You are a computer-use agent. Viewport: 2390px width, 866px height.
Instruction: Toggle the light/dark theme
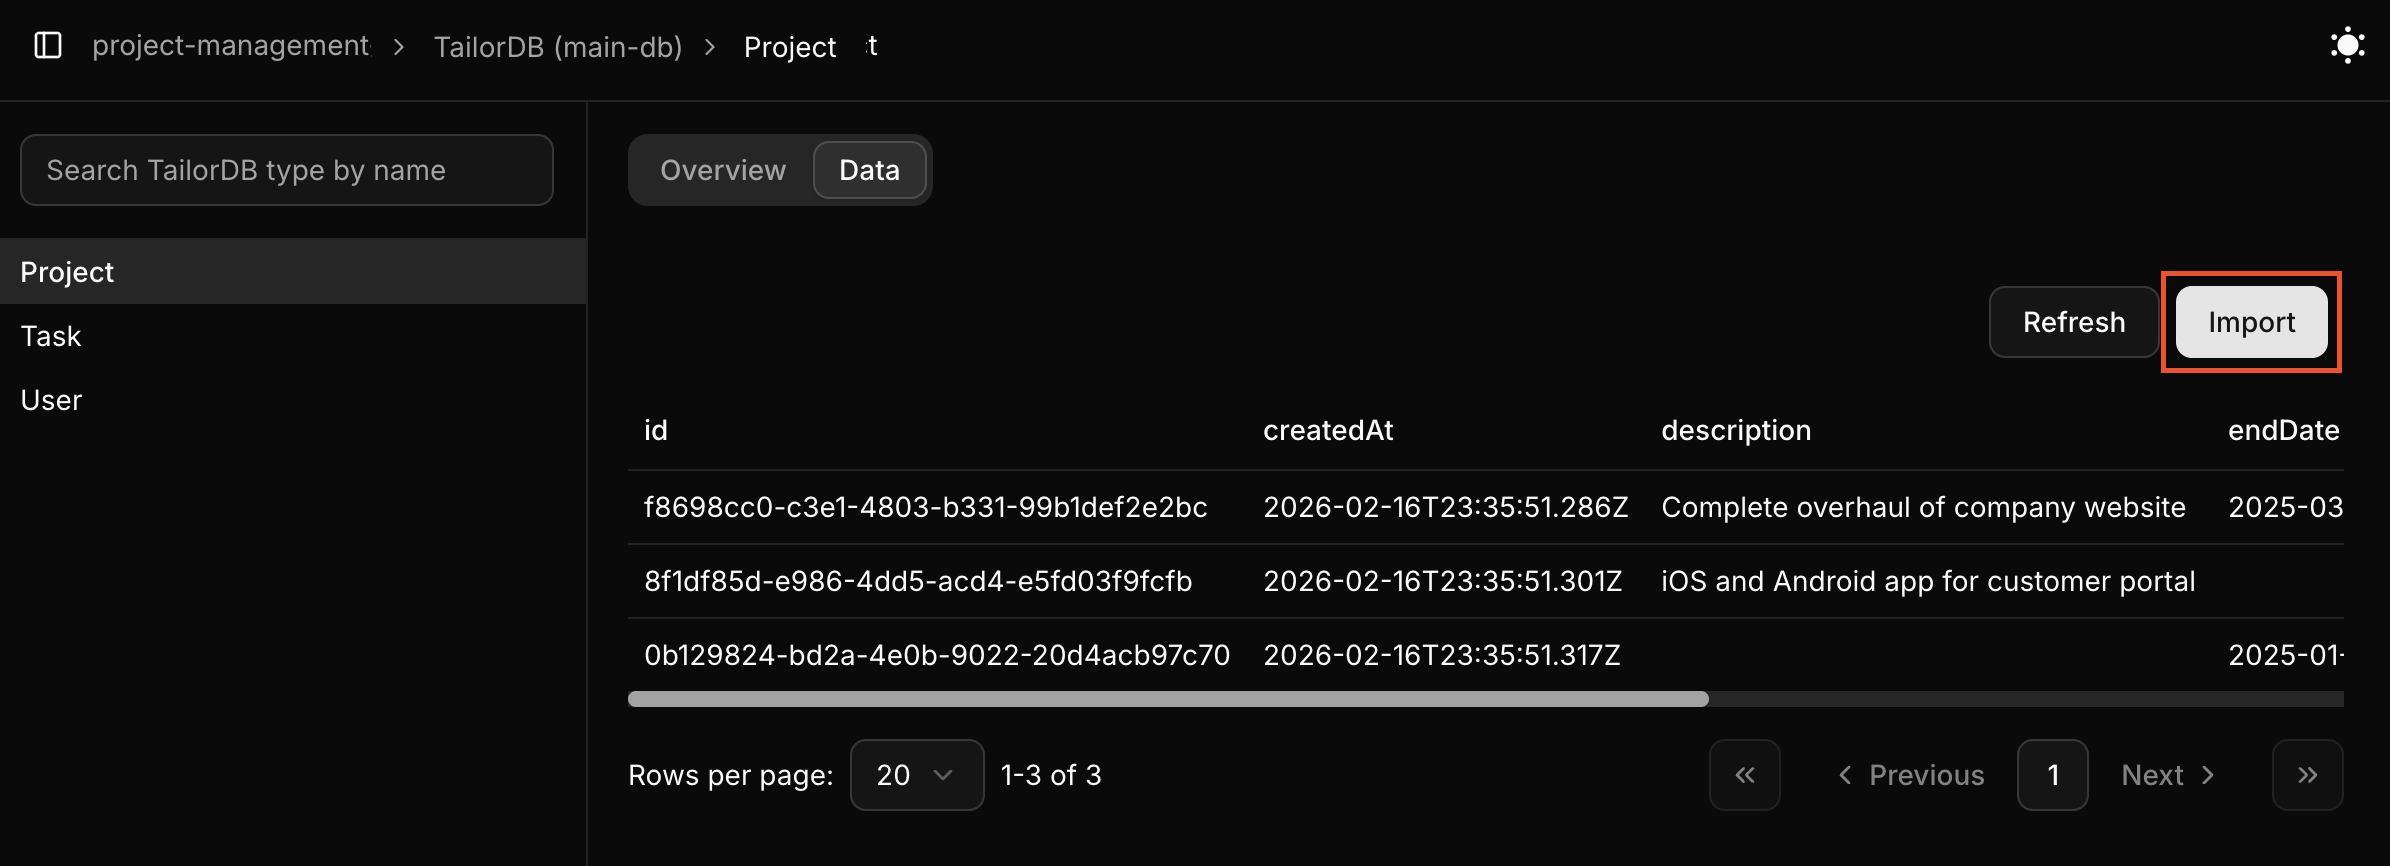pyautogui.click(x=2346, y=45)
